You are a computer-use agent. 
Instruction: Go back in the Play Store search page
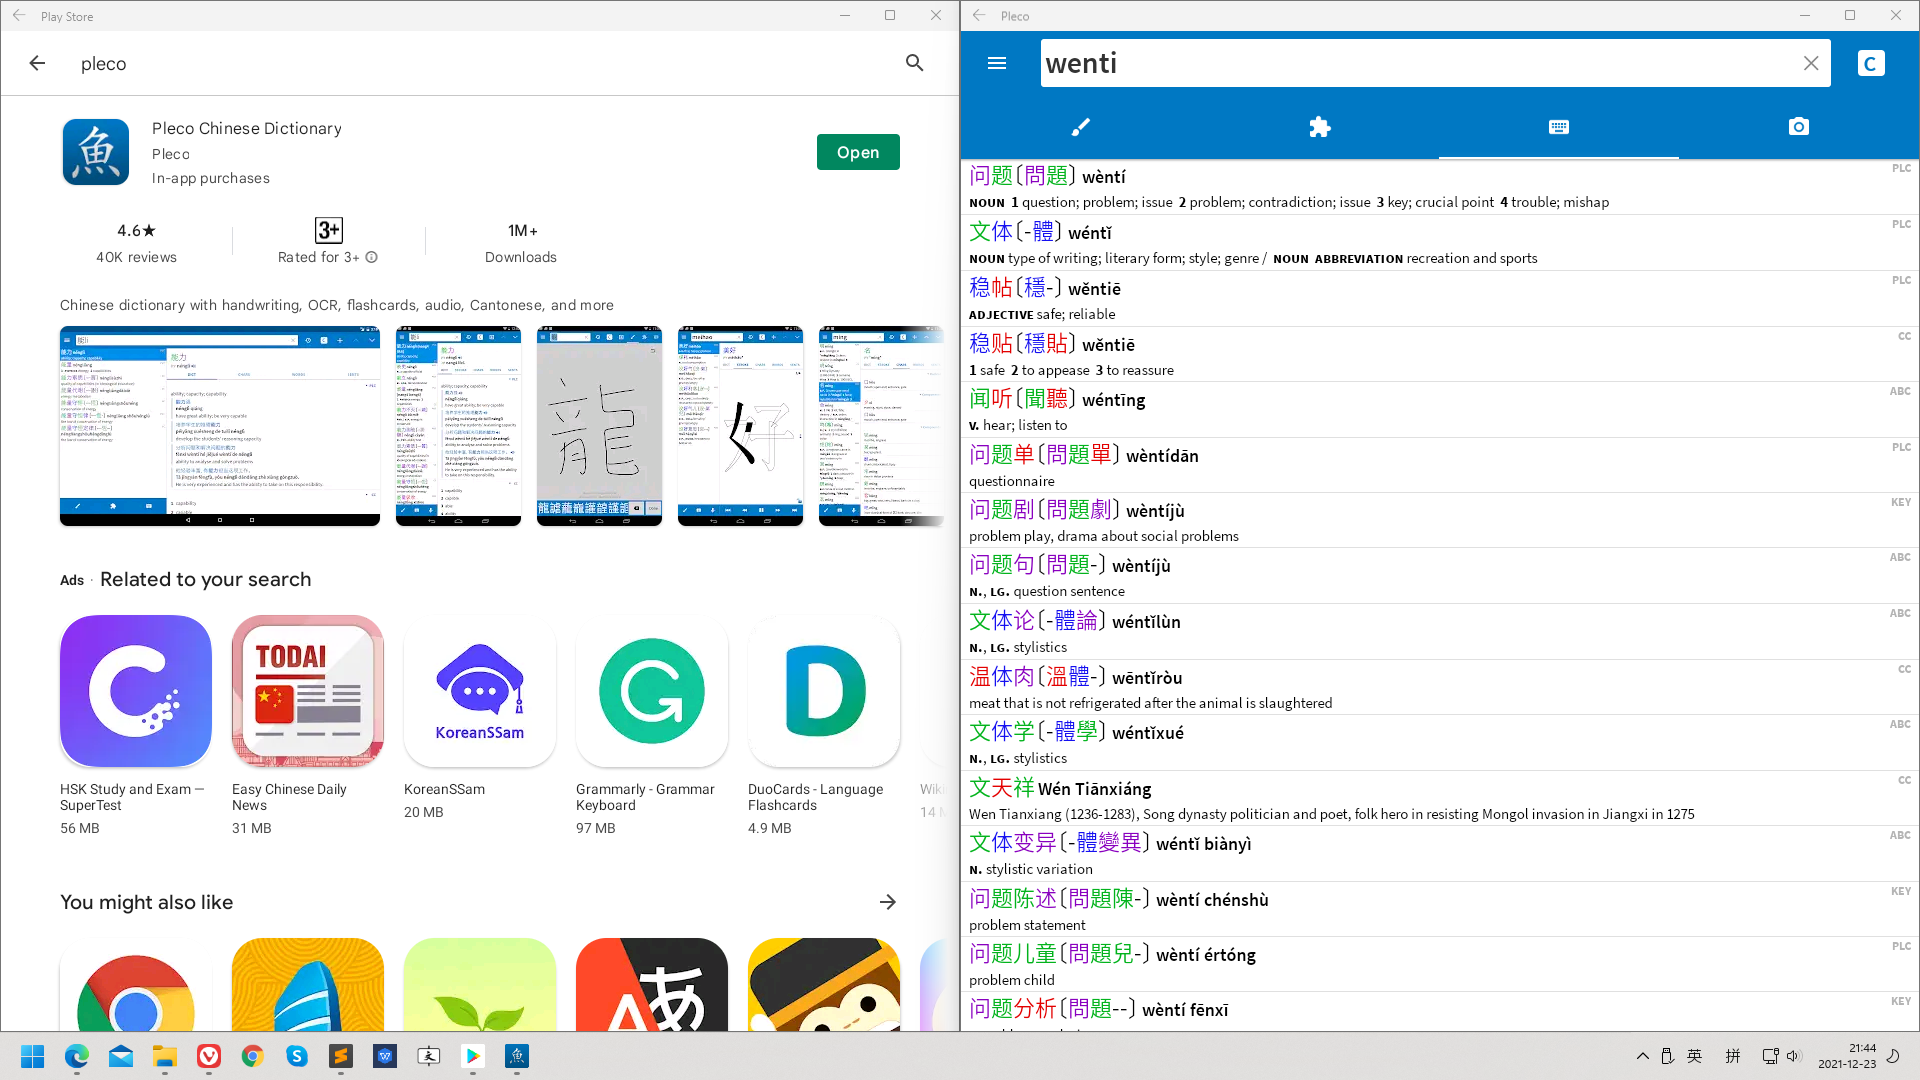tap(37, 63)
